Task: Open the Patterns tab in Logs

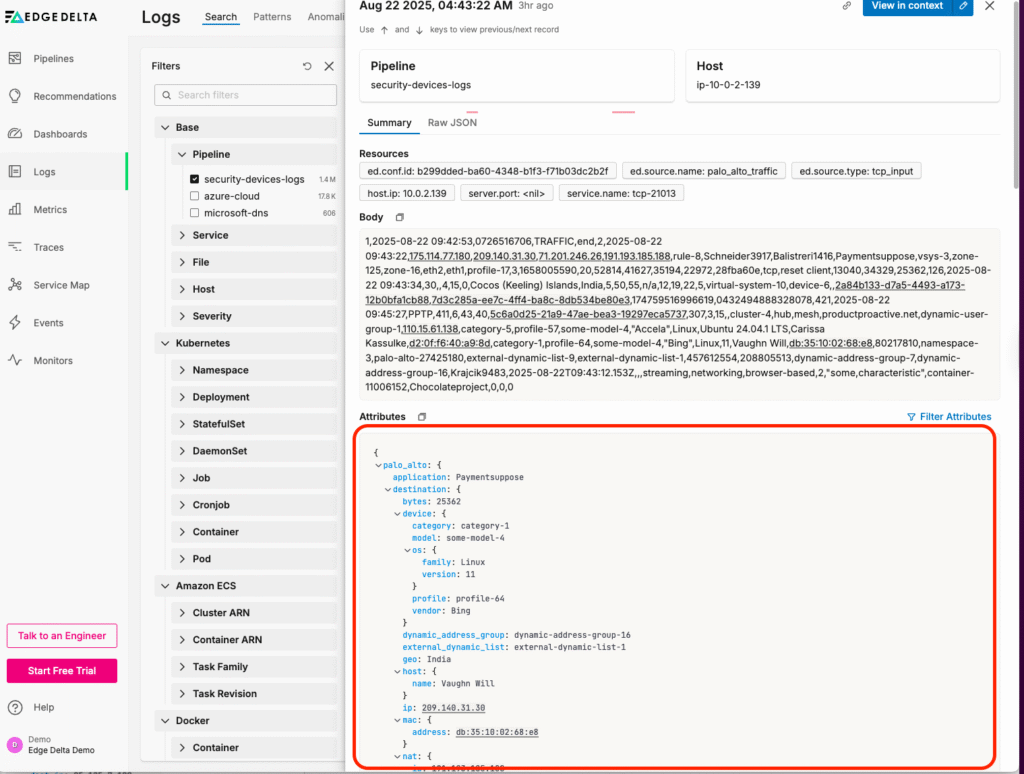Action: (272, 17)
